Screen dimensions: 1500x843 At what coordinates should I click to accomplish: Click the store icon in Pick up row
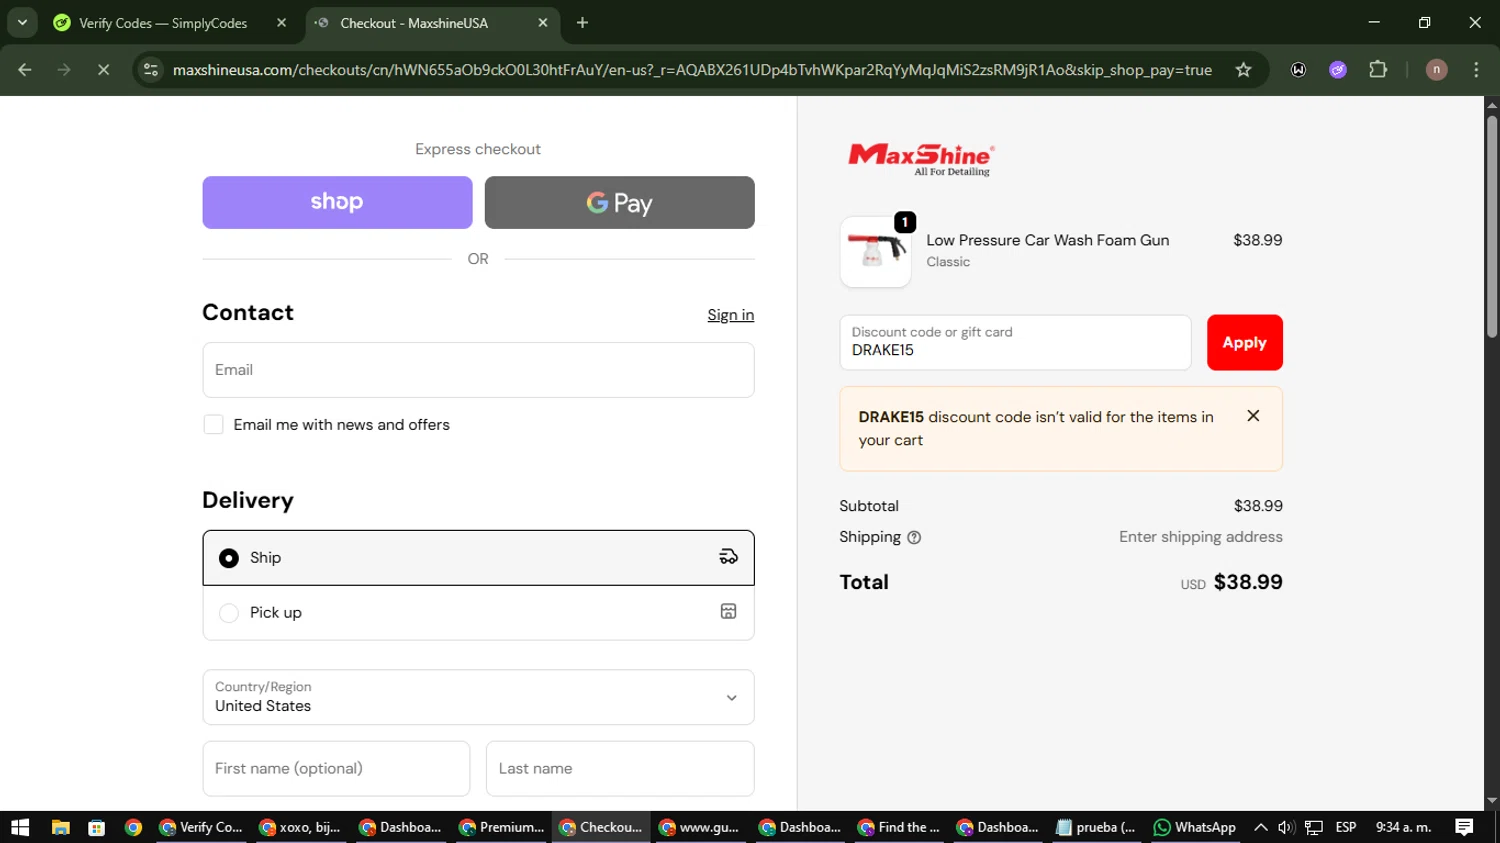728,612
